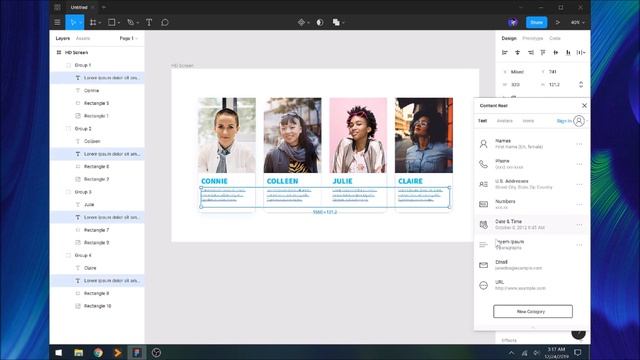
Task: Select the Group 1 layer
Action: [x=97, y=65]
